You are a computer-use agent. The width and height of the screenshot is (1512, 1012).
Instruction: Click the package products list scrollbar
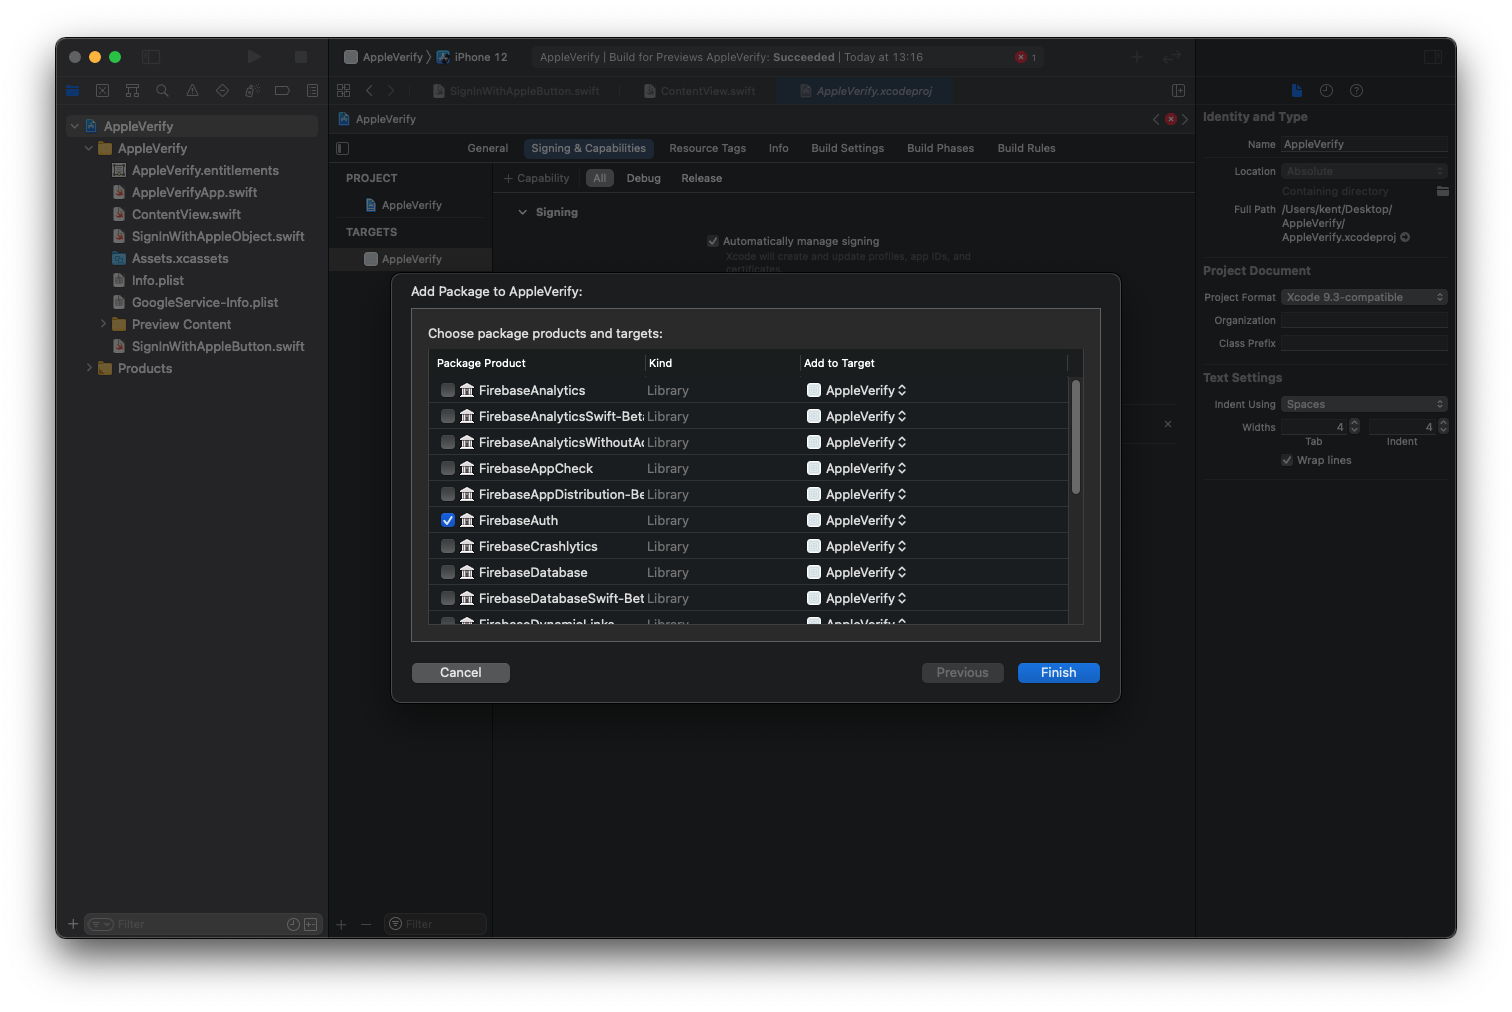coord(1076,436)
